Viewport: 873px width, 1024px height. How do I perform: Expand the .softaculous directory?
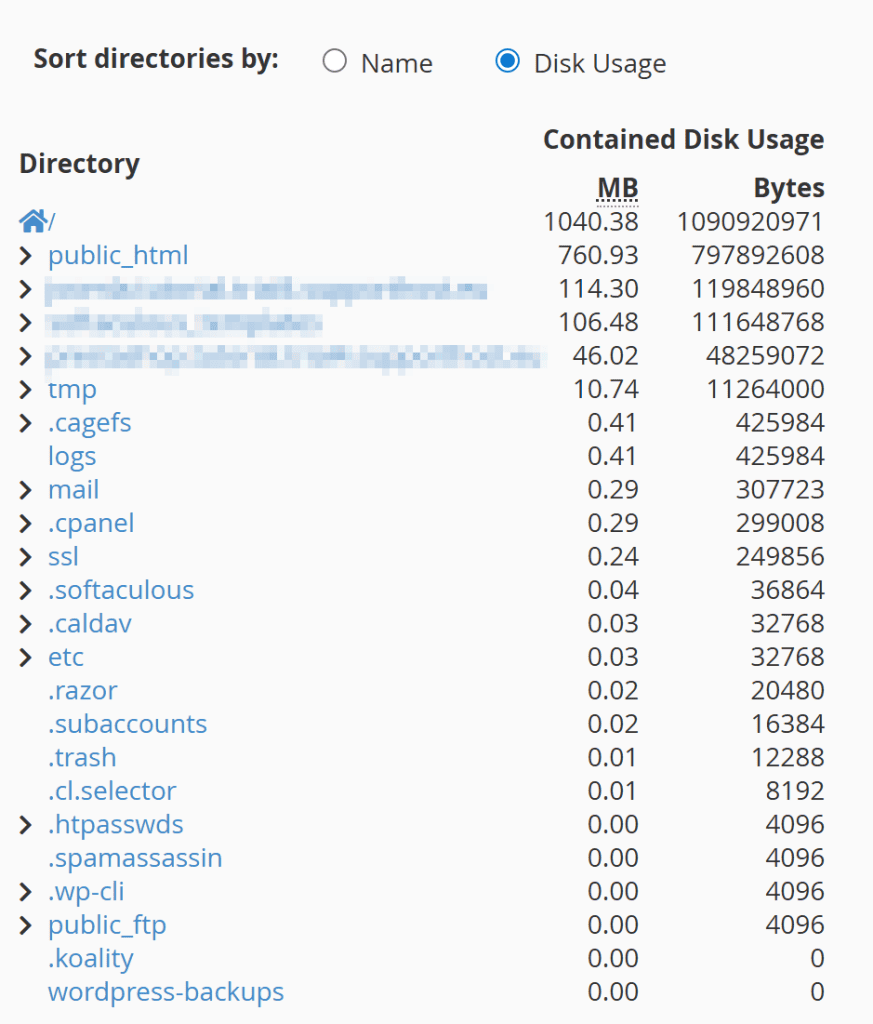click(25, 590)
